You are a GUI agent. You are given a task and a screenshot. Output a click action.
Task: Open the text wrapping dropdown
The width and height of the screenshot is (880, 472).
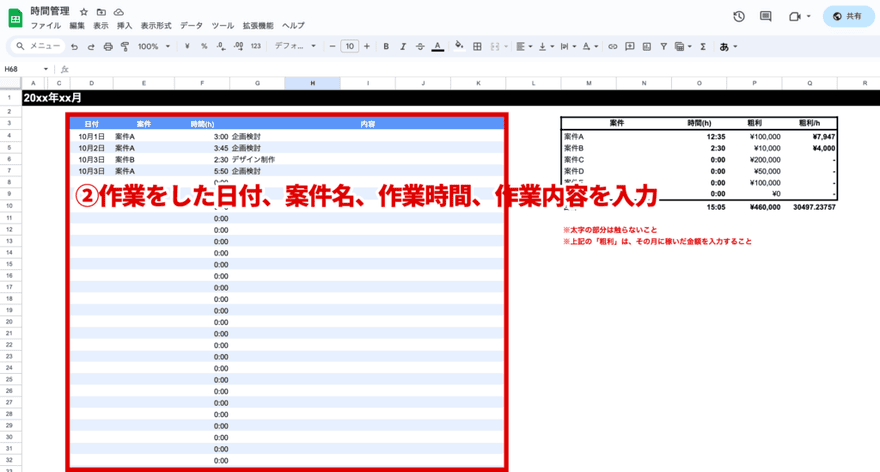(x=568, y=47)
